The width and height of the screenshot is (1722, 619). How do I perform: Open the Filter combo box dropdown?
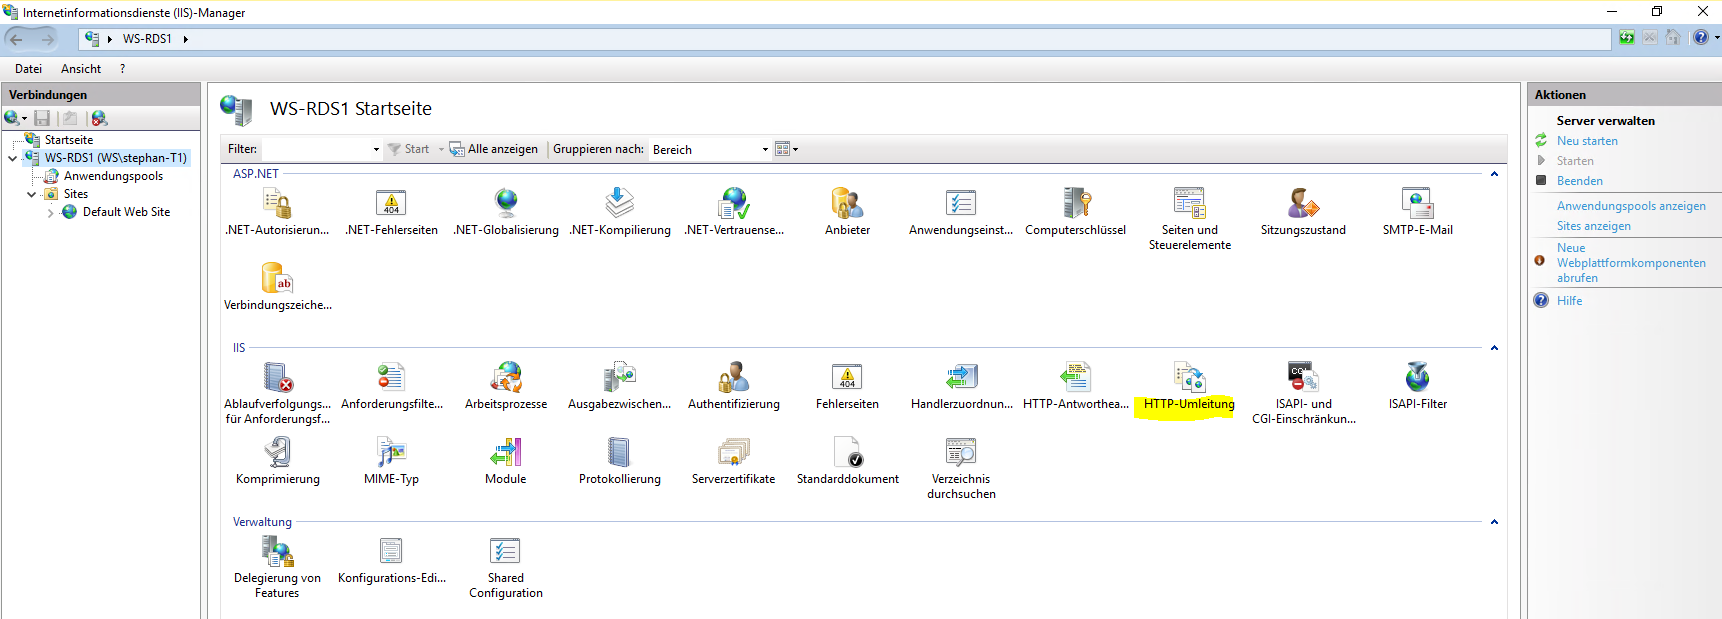[x=376, y=149]
